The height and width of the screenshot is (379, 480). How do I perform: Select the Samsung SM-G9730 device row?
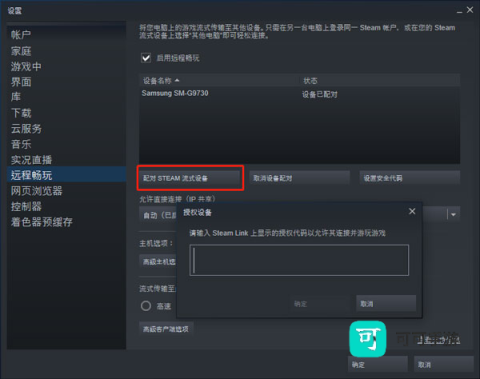(299, 94)
